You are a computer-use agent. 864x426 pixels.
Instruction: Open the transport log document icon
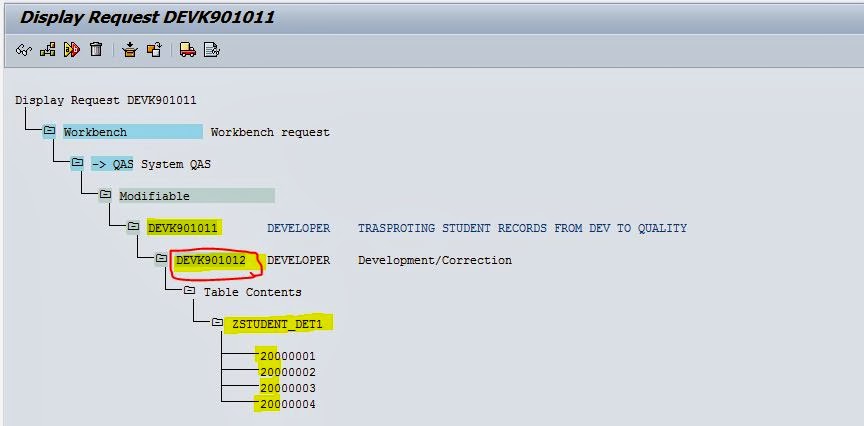212,50
